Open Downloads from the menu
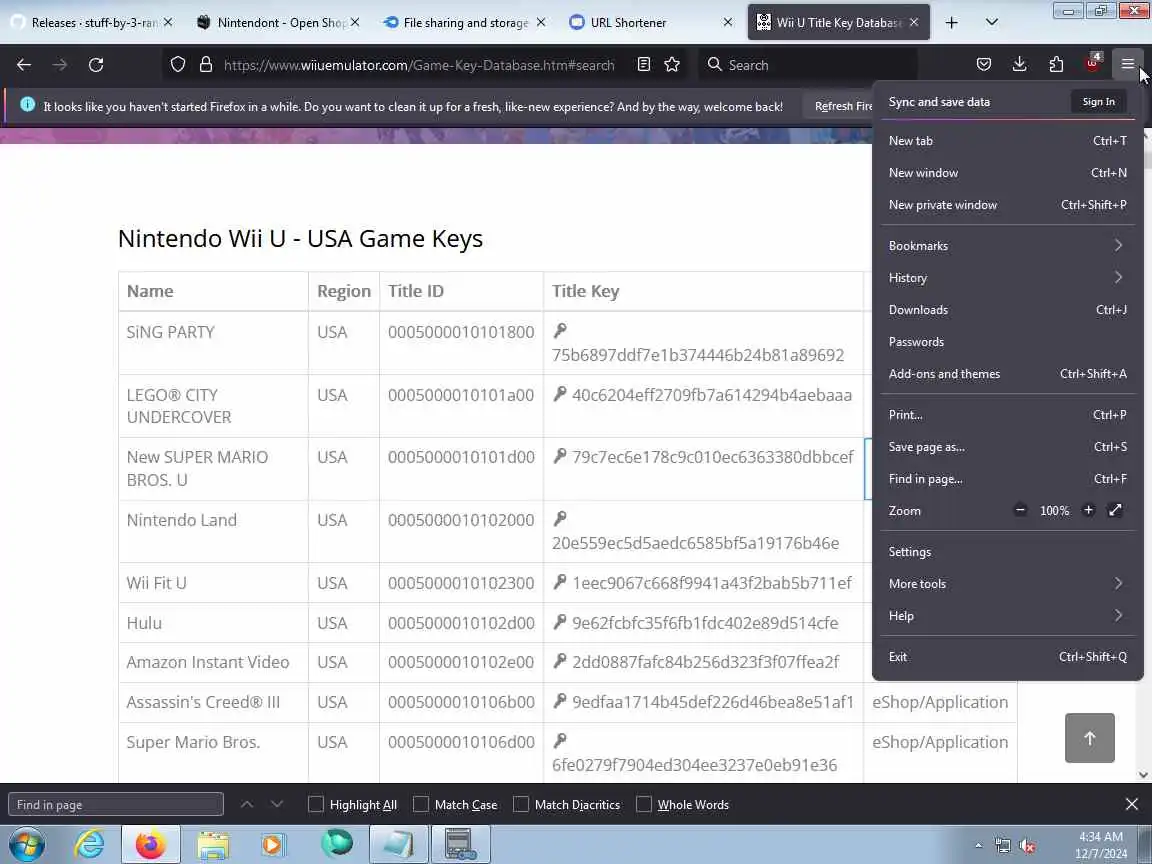The height and width of the screenshot is (864, 1152). point(1007,310)
